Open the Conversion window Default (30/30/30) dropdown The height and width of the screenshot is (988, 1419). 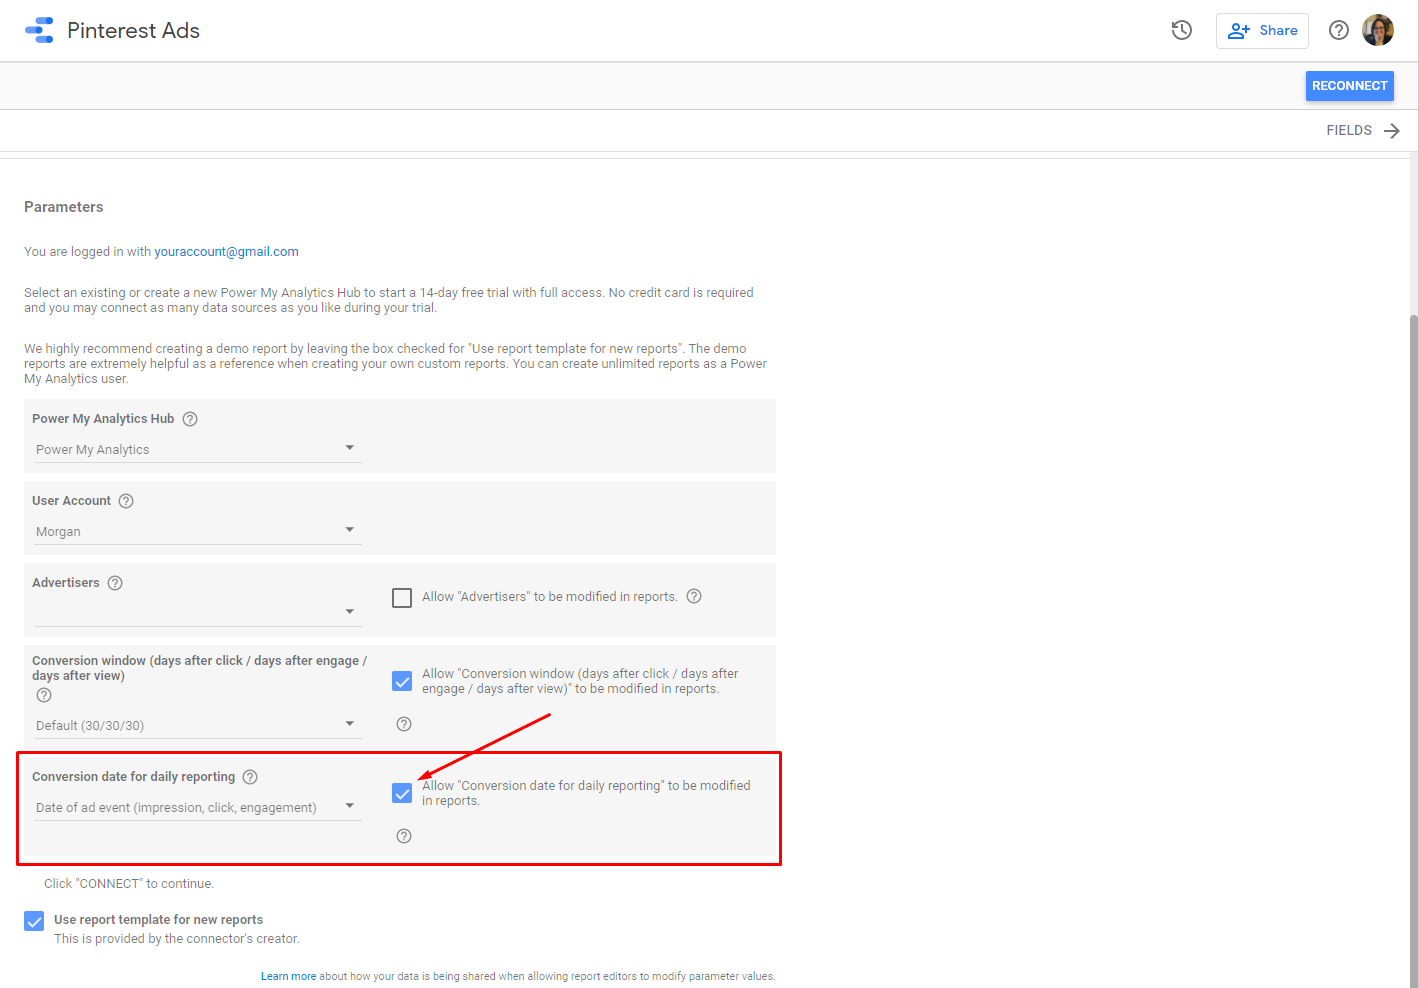(x=196, y=725)
